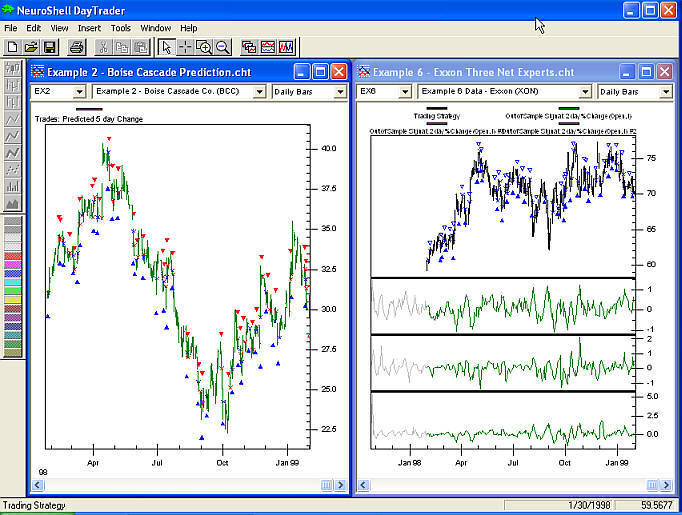The height and width of the screenshot is (515, 682).
Task: Click the overlapping chart windows toolbar icon
Action: [x=249, y=47]
